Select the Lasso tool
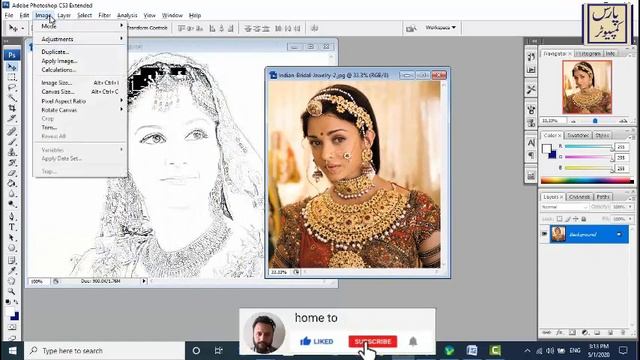 point(12,87)
